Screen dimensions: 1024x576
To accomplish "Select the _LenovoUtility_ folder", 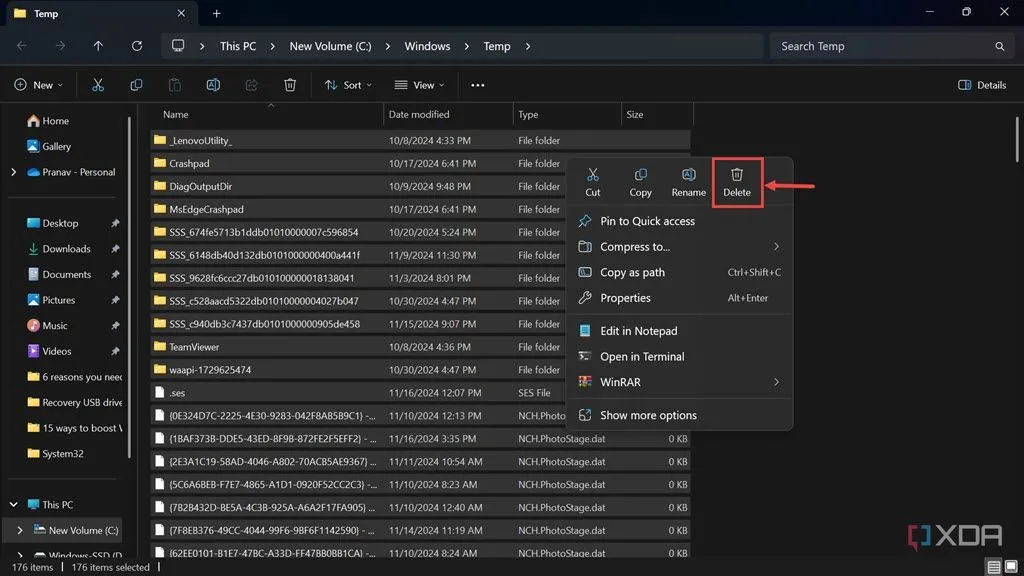I will 421,140.
